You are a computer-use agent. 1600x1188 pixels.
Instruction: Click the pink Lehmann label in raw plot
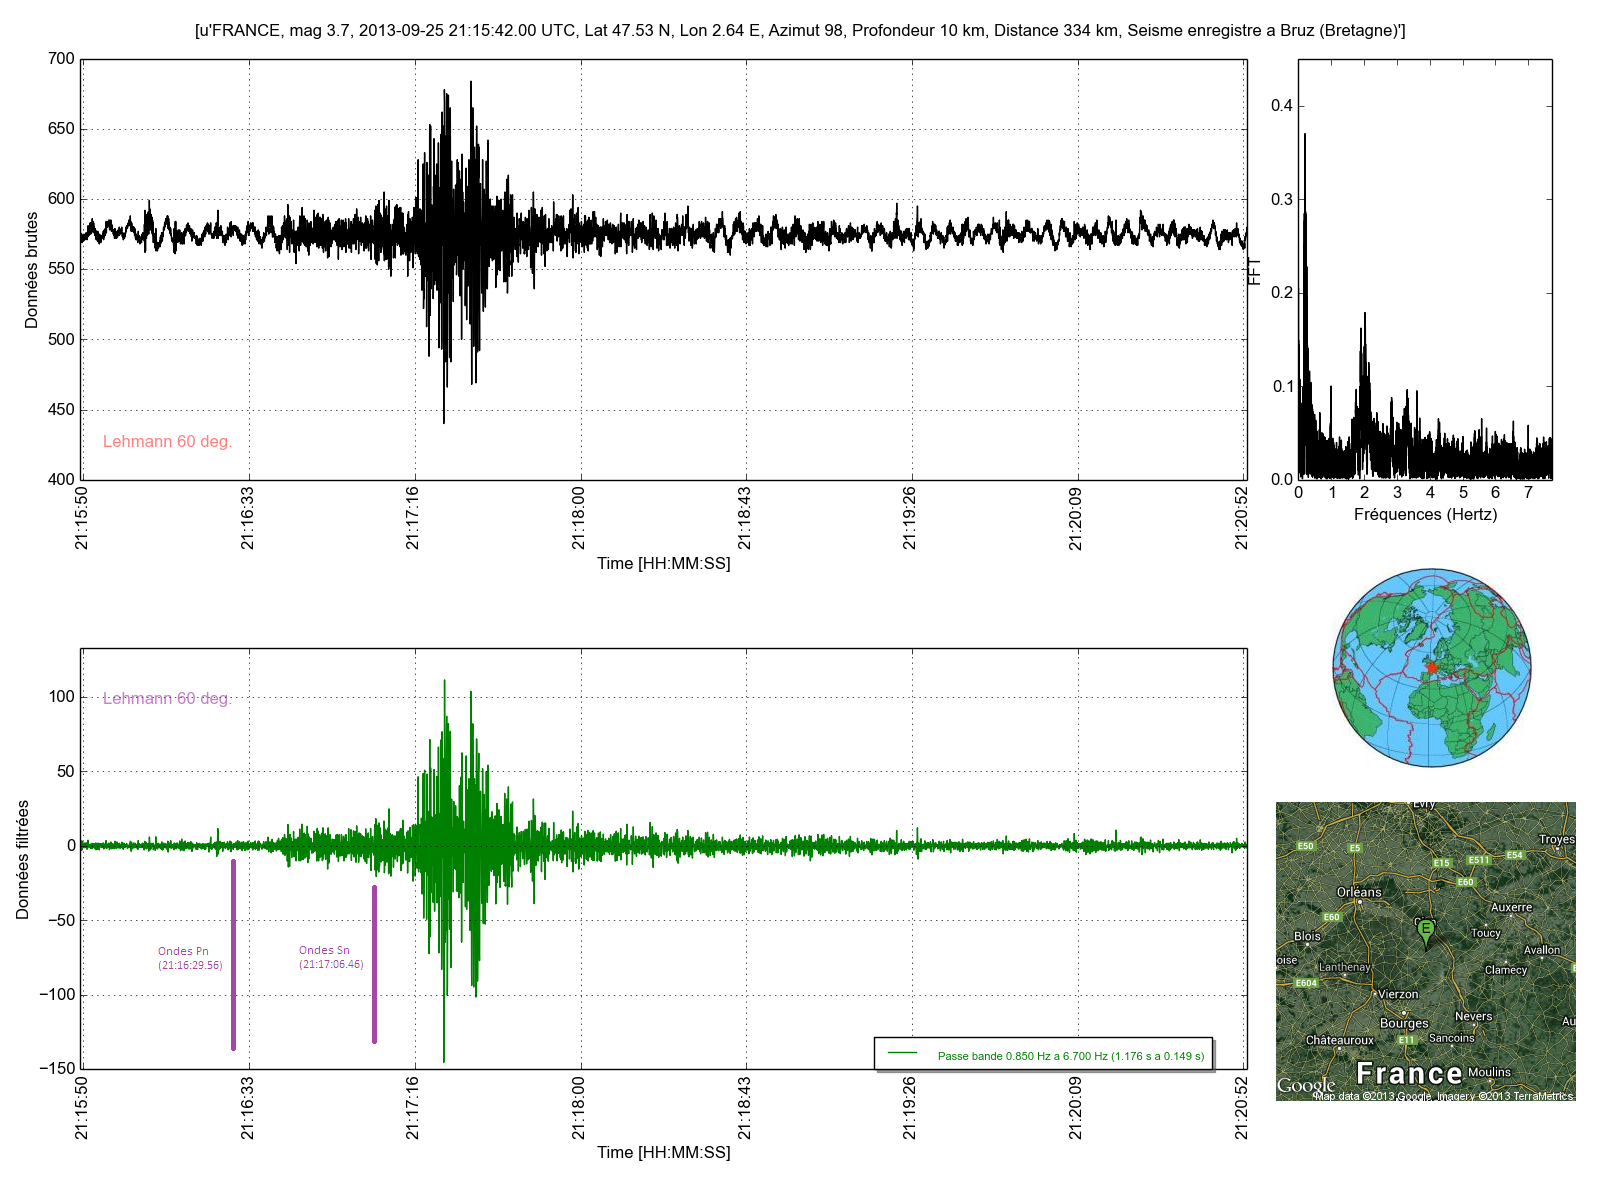[x=167, y=442]
